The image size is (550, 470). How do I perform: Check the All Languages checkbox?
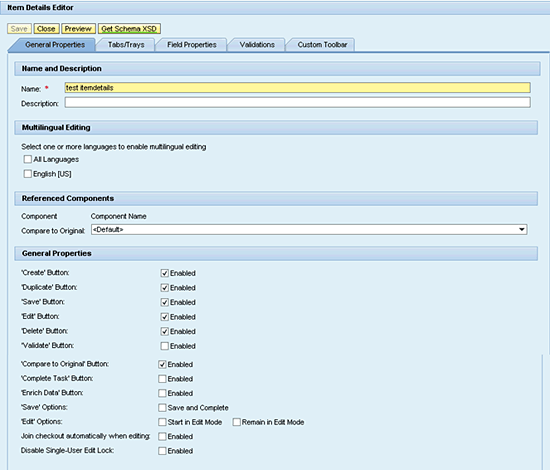click(x=28, y=159)
